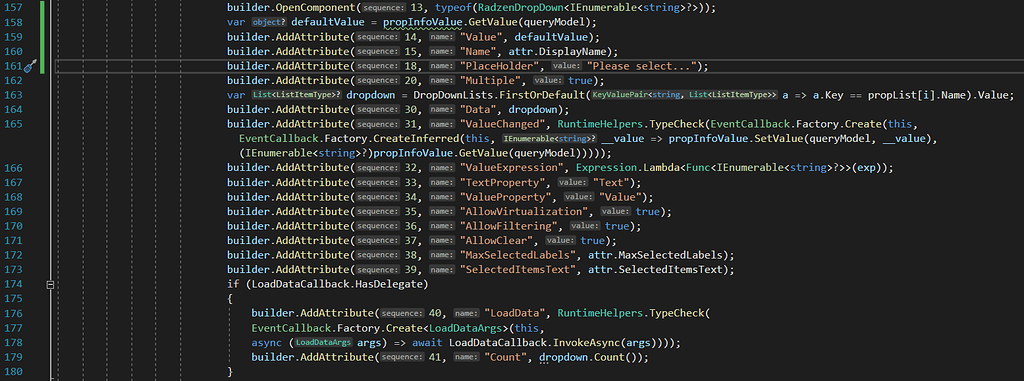Click line number 180 in gutter

(x=13, y=371)
